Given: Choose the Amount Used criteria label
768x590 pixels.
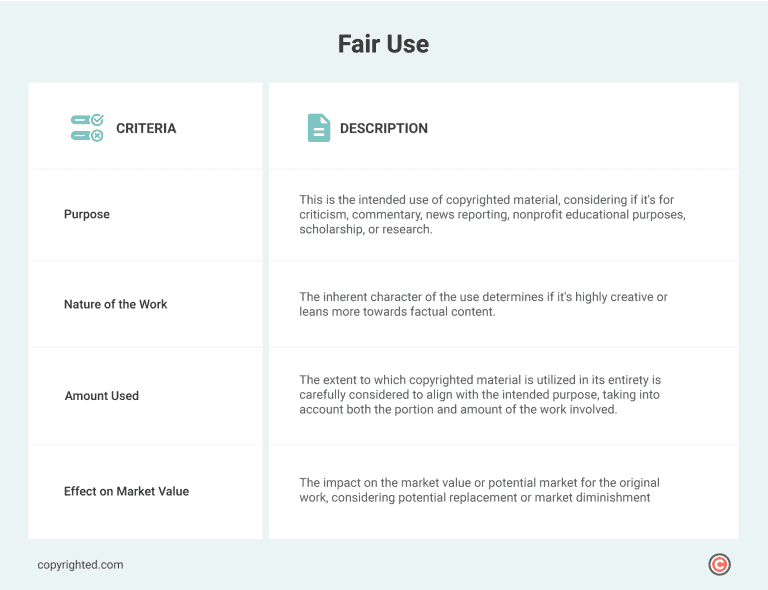Looking at the screenshot, I should (102, 396).
